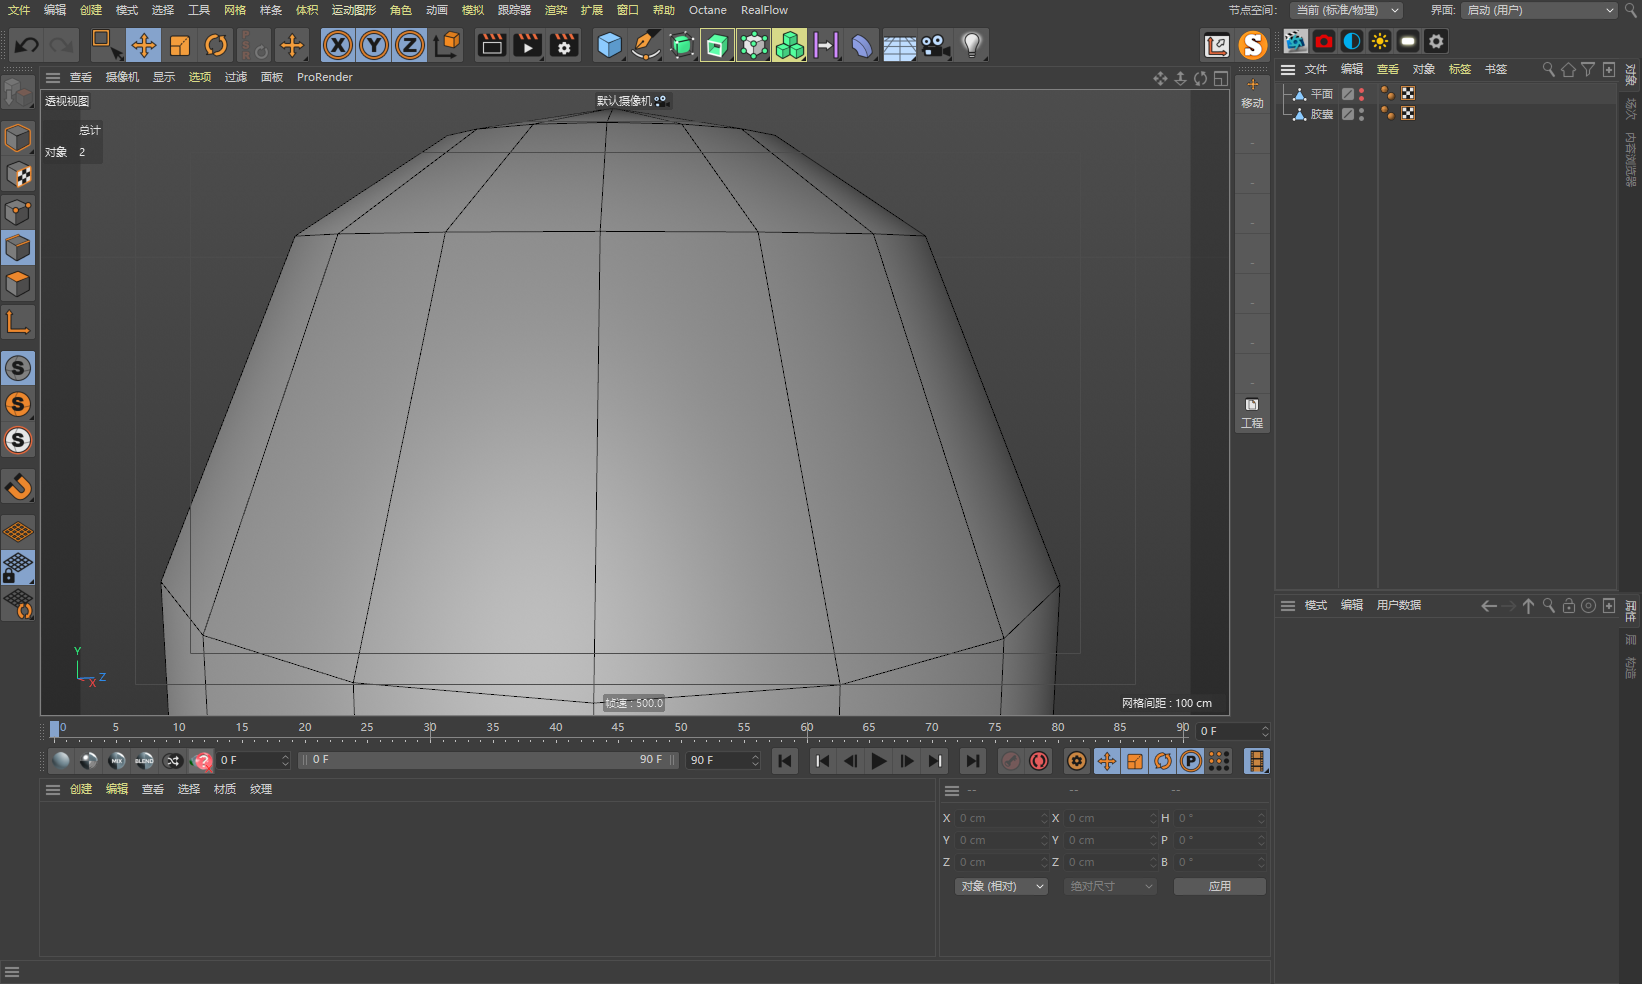1642x984 pixels.
Task: Open the RealFlow menu
Action: 764,10
